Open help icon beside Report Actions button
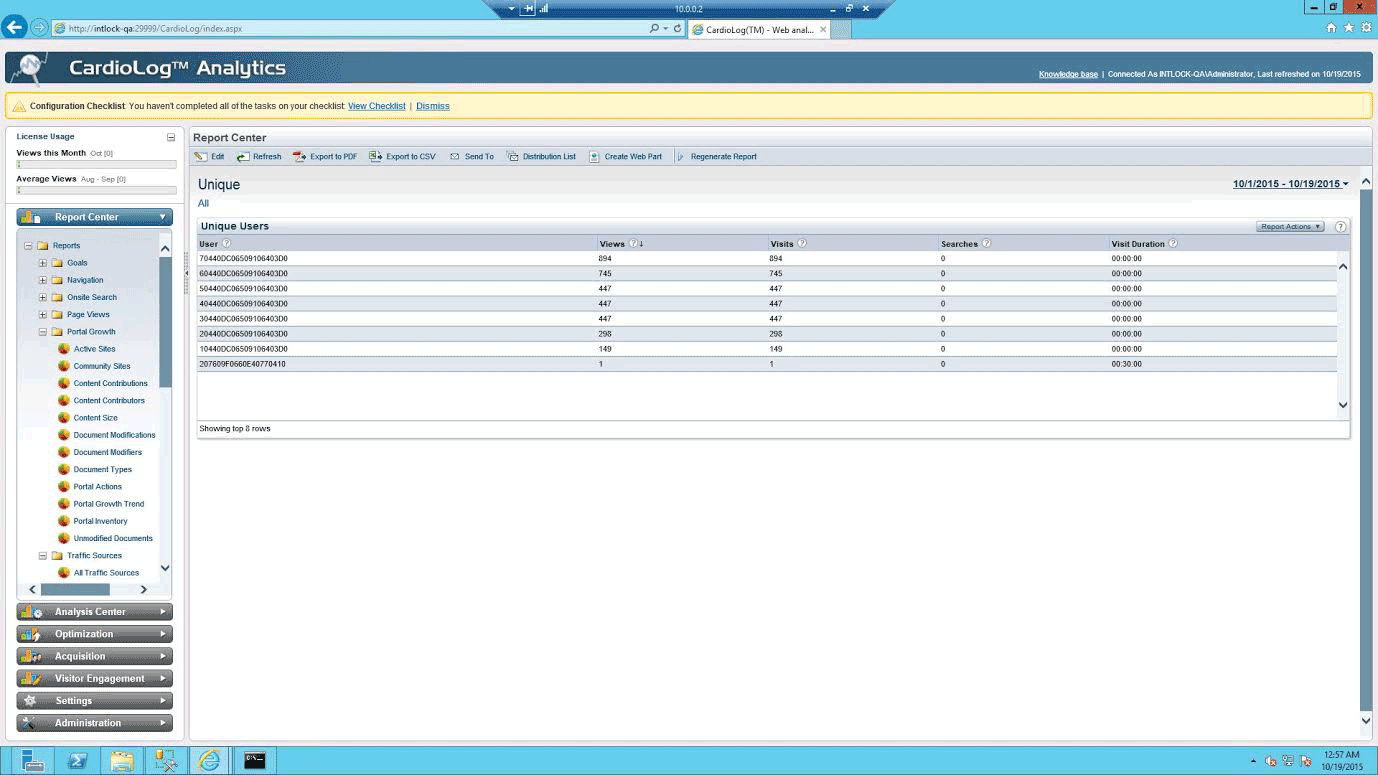This screenshot has height=775, width=1378. 1341,227
